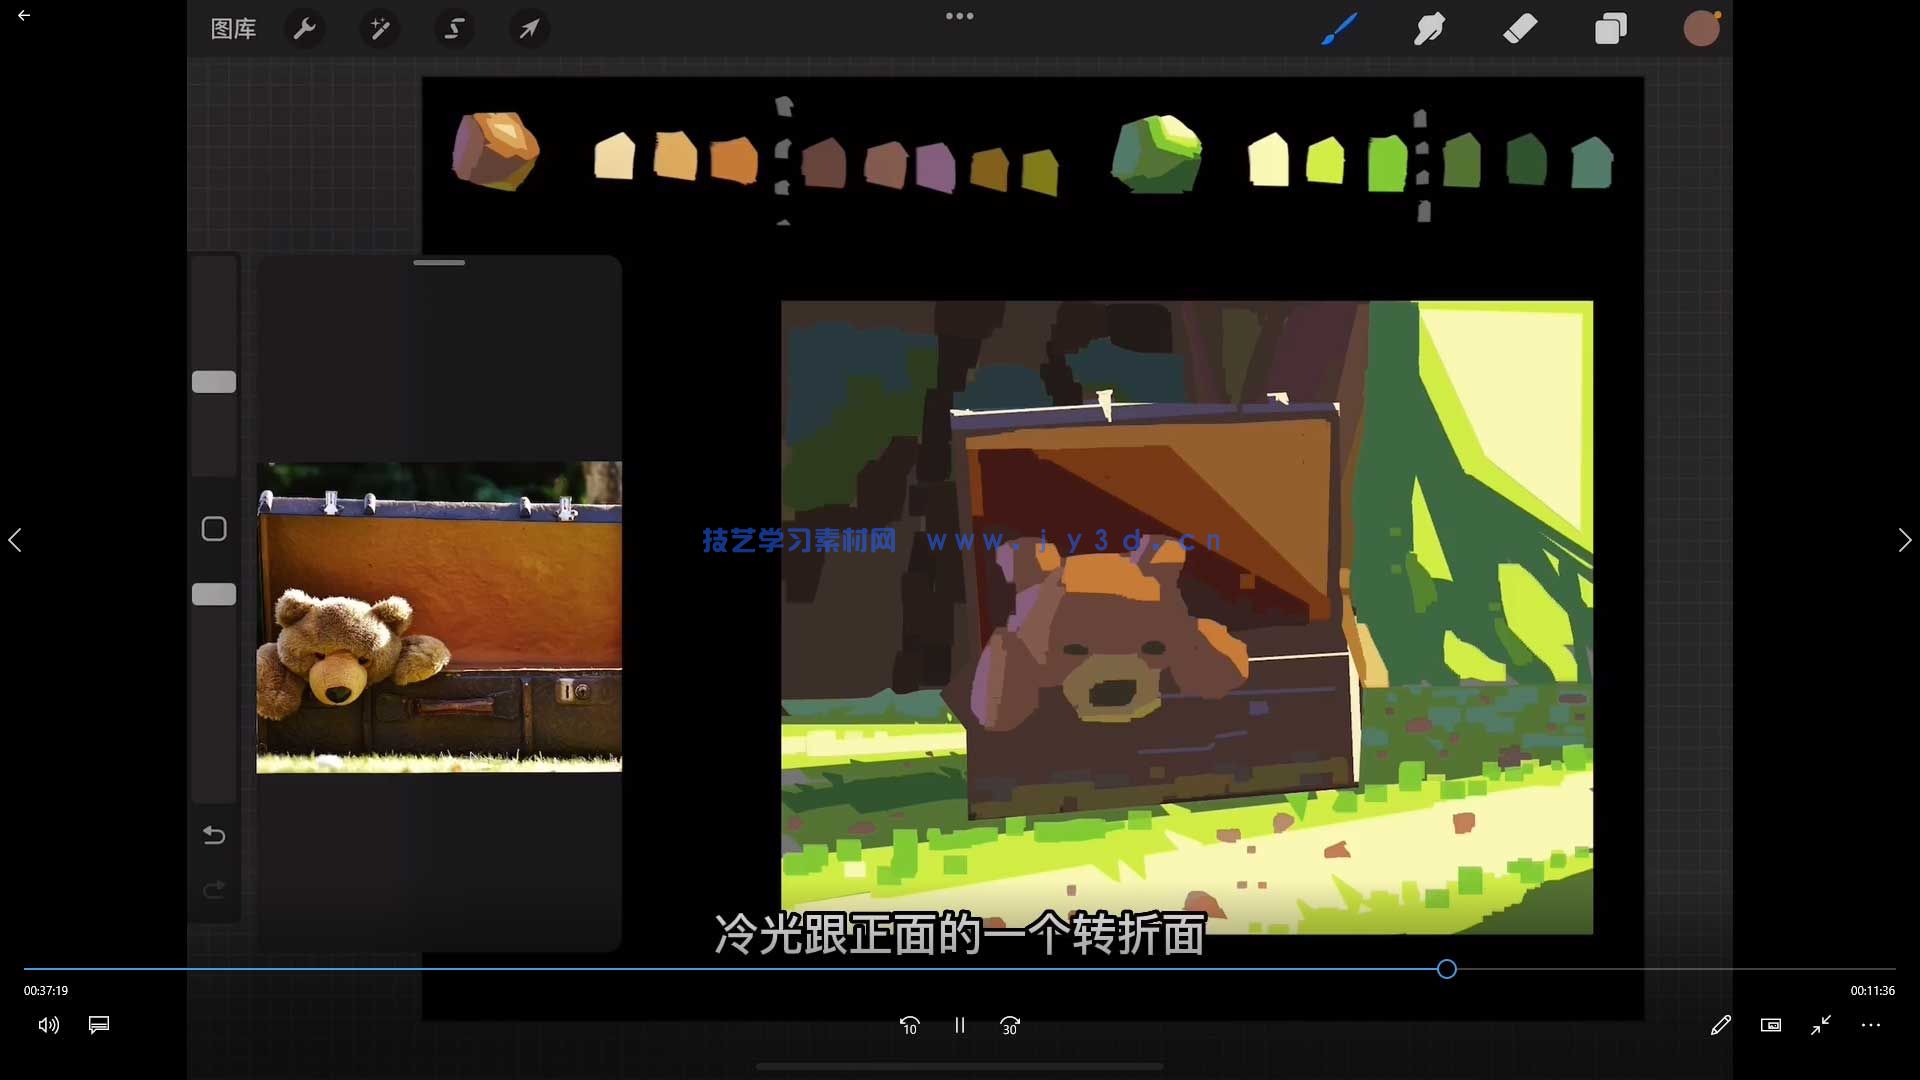Open the 图库 gallery
1920x1080 pixels.
coord(233,29)
